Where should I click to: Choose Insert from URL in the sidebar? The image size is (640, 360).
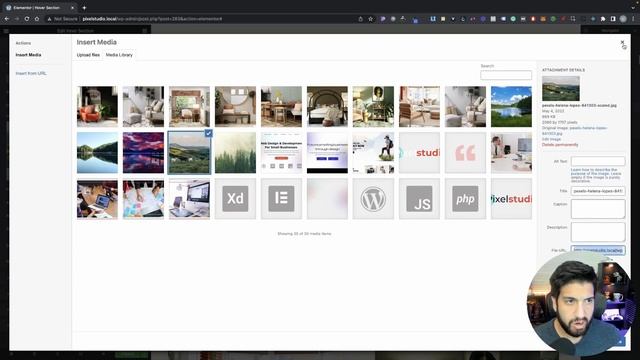pos(31,73)
